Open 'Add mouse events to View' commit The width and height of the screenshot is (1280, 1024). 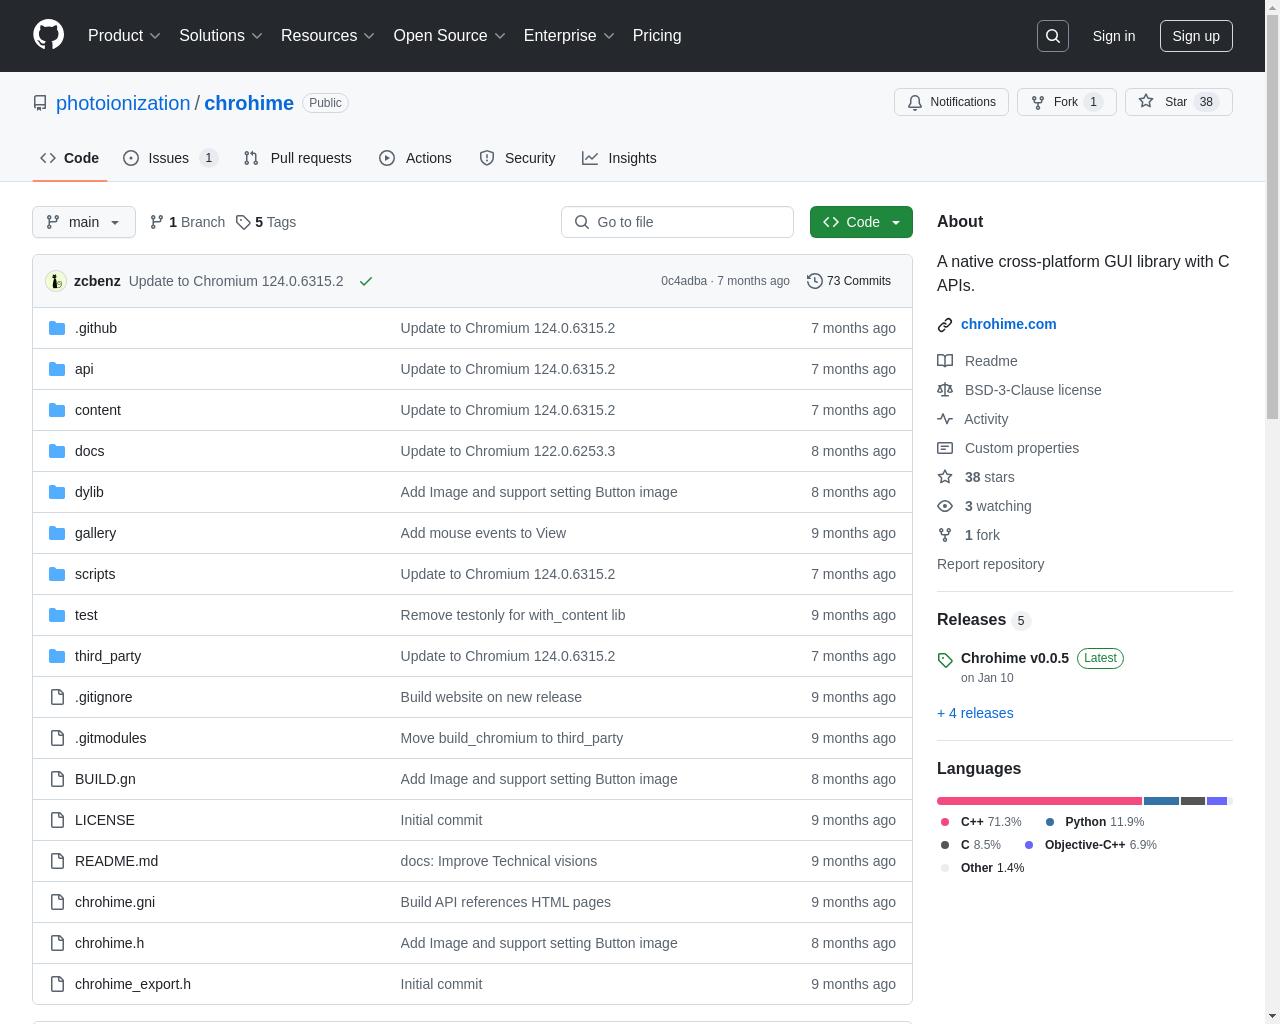(483, 533)
